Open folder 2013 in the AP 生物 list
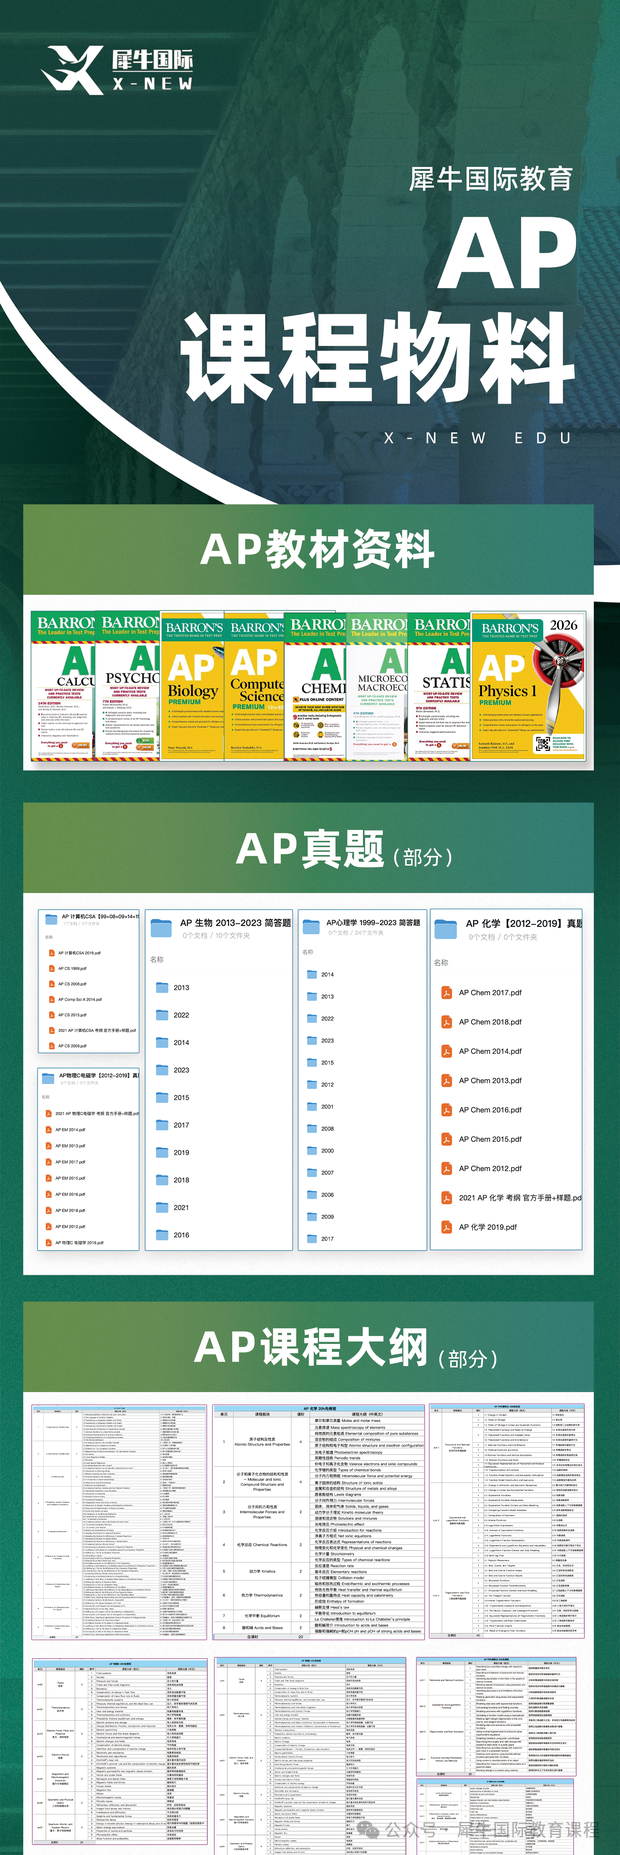This screenshot has width=620, height=1855. (173, 987)
